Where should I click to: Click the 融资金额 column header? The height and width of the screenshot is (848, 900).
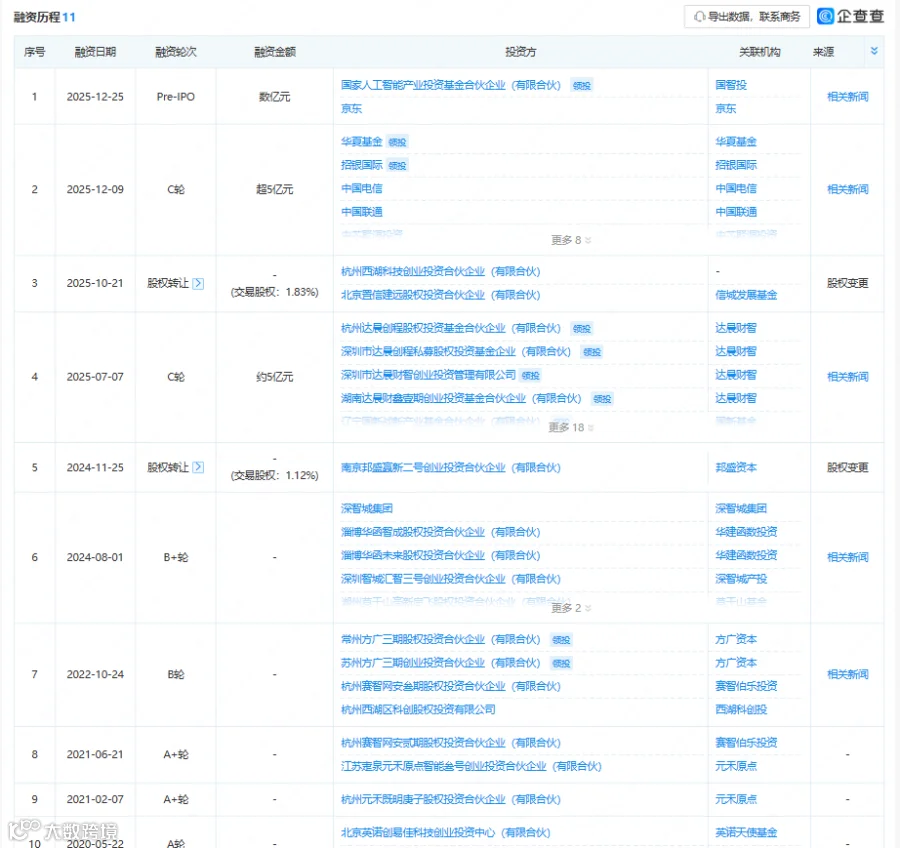coord(275,52)
